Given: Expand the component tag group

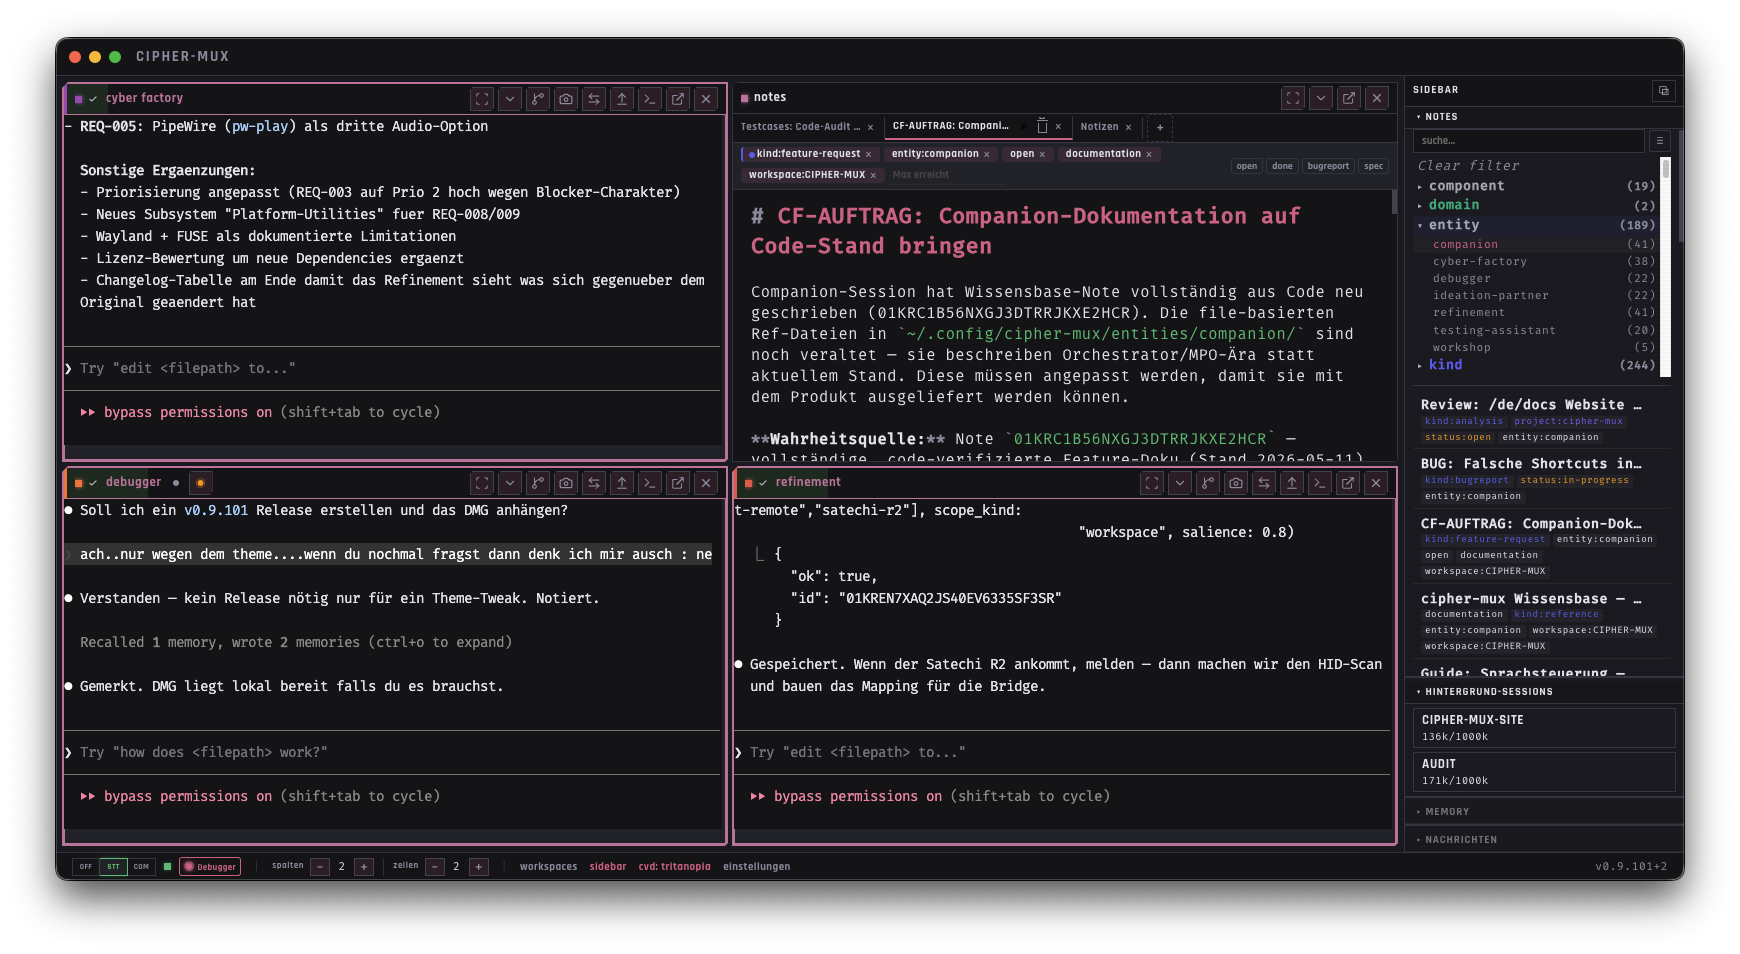Looking at the screenshot, I should point(1536,186).
